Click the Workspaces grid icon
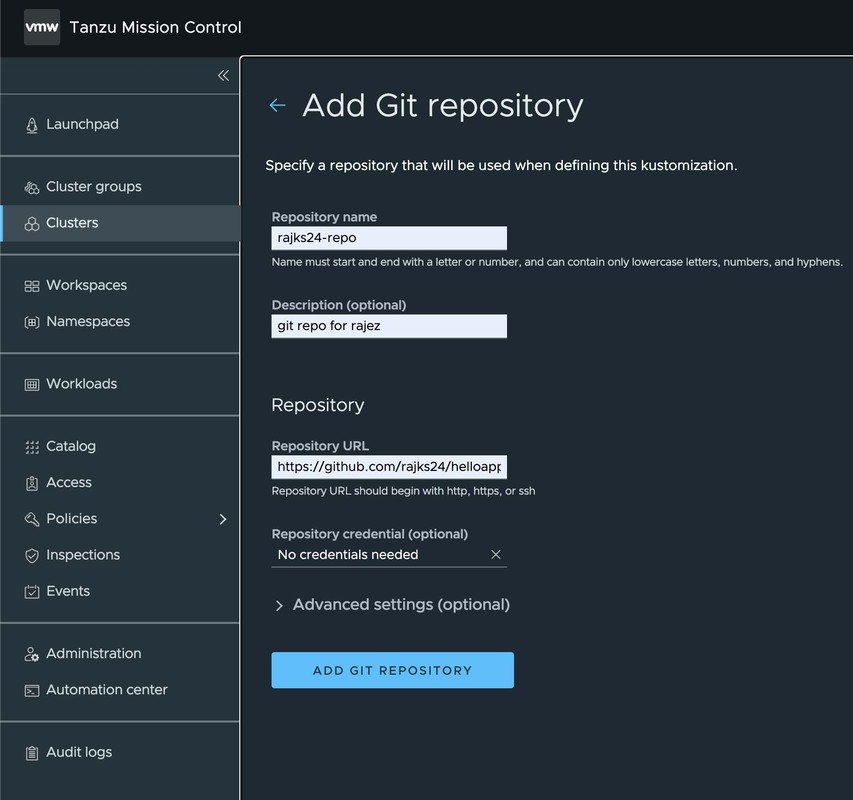853x800 pixels. pos(31,286)
